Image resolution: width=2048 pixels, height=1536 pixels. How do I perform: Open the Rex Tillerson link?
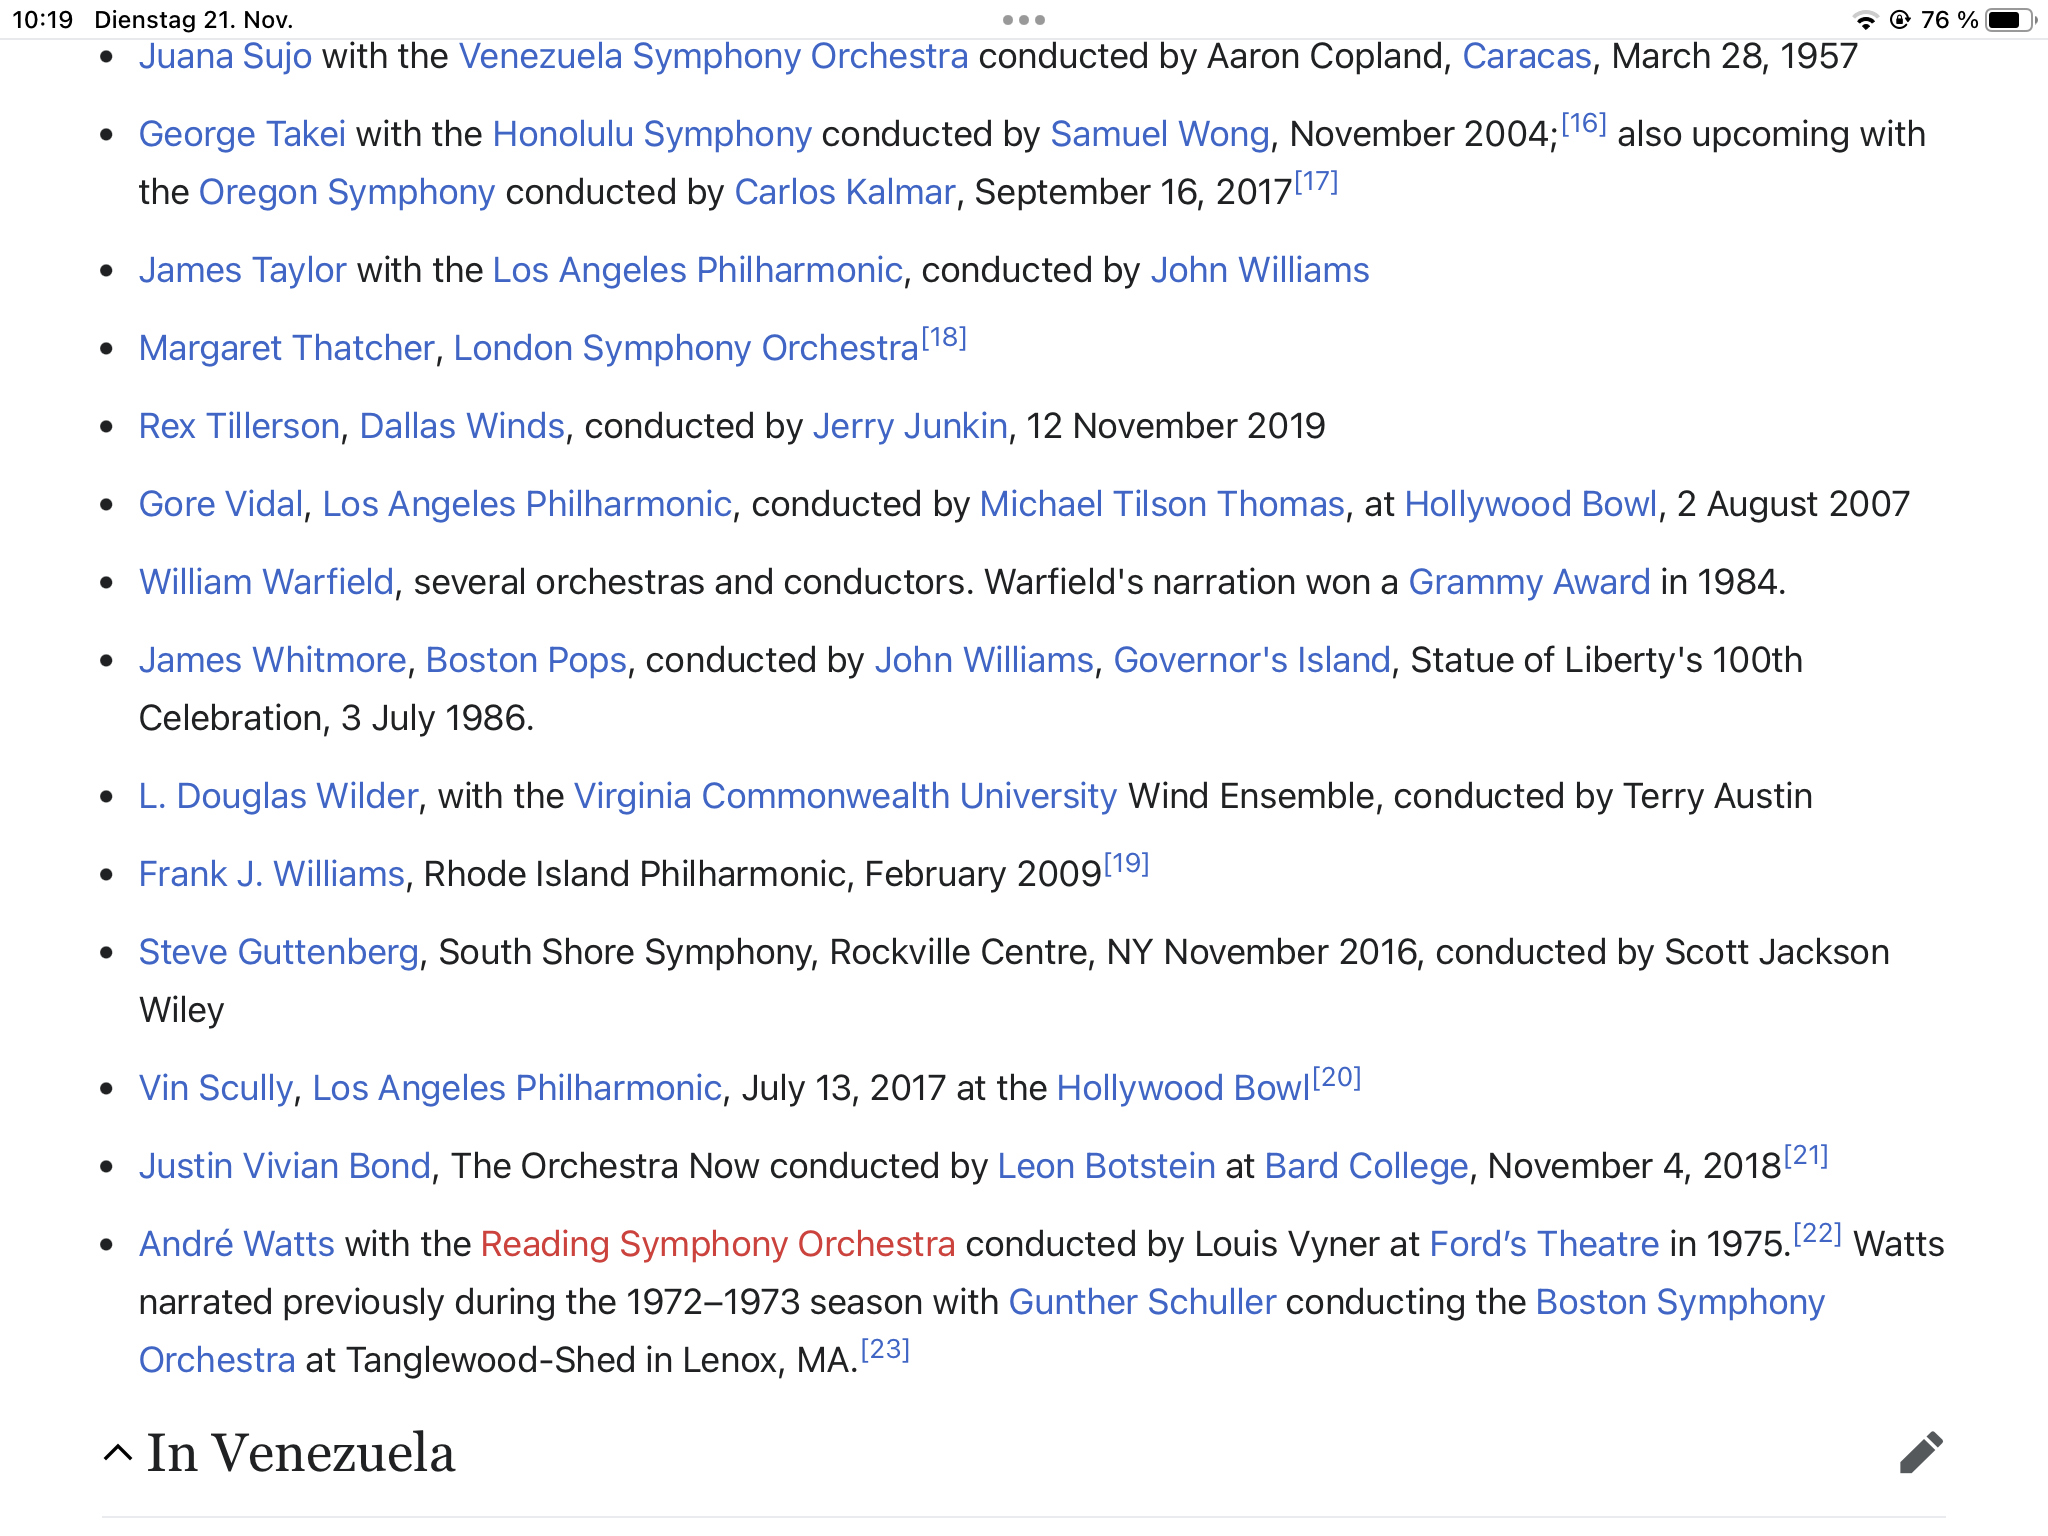(239, 426)
